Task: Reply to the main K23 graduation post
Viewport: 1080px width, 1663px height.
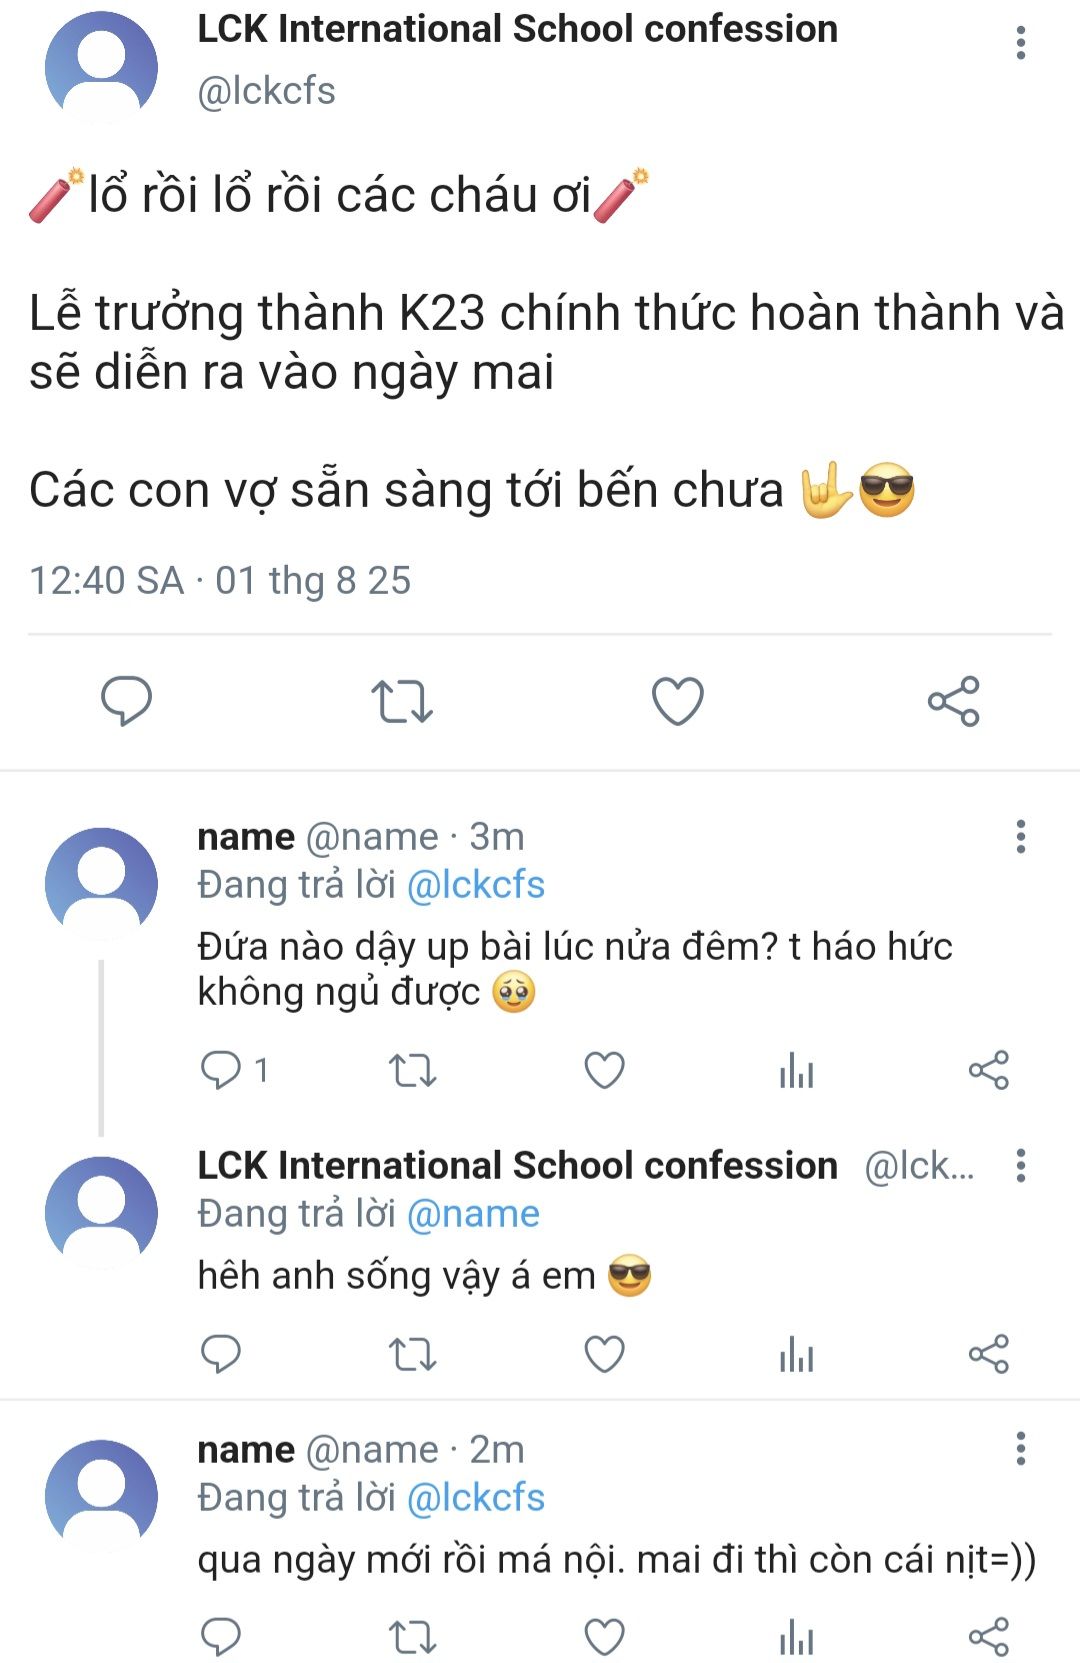Action: [126, 700]
